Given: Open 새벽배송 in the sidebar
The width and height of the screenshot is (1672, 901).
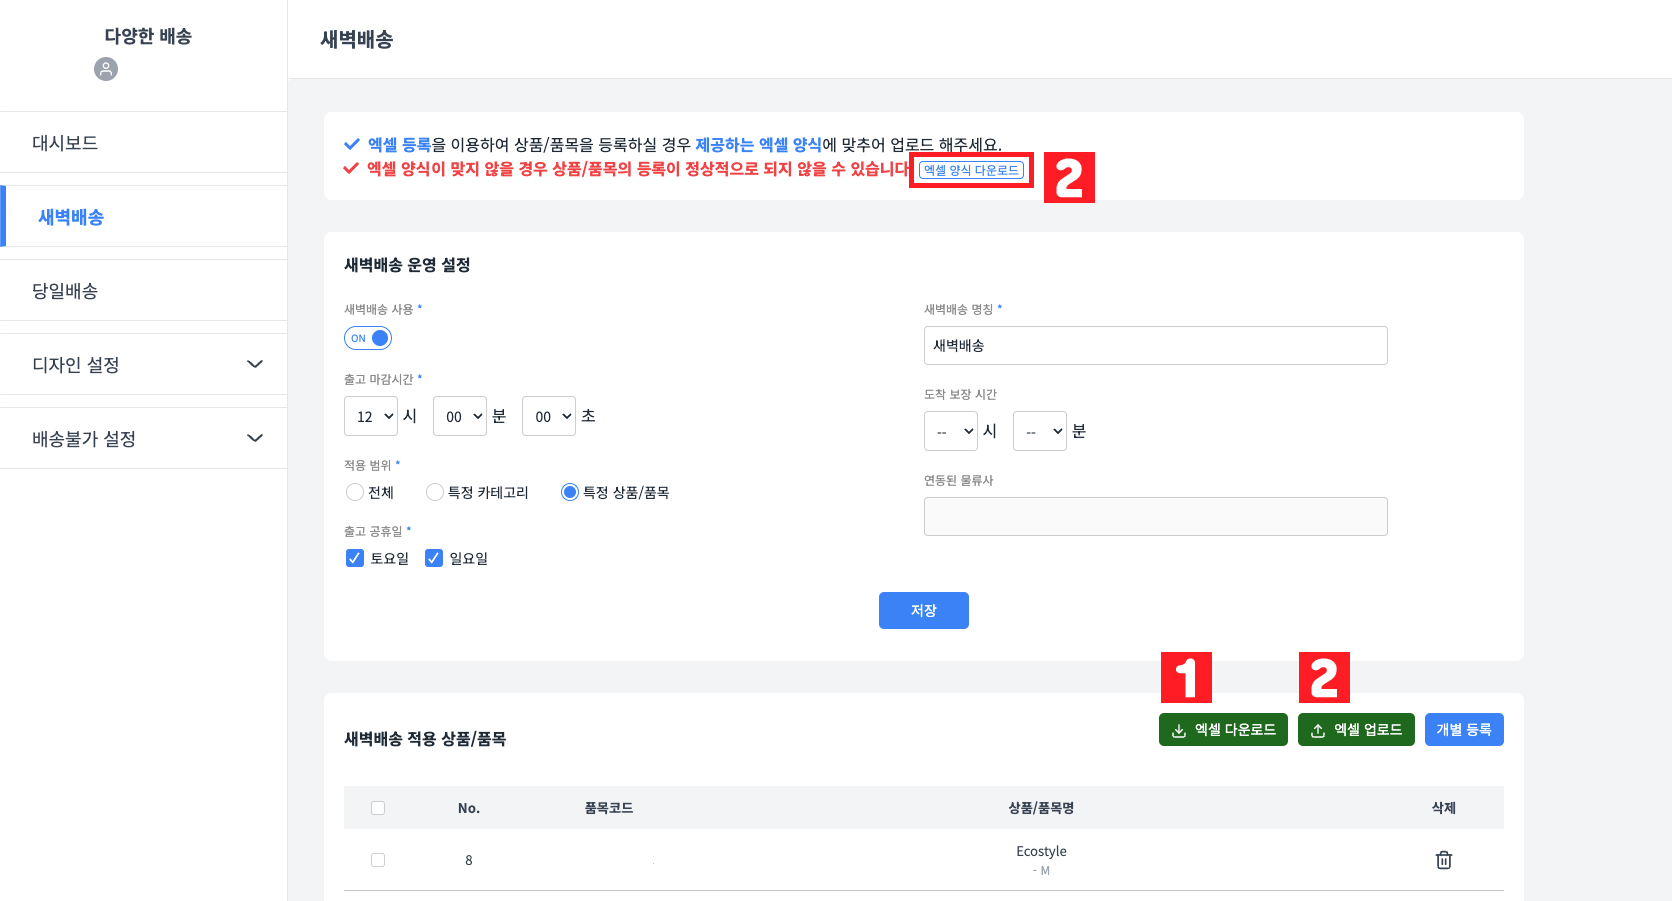Looking at the screenshot, I should [143, 216].
